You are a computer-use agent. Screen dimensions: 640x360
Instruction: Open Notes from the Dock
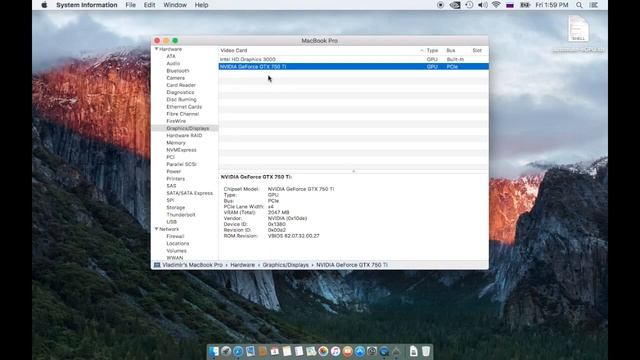point(287,351)
